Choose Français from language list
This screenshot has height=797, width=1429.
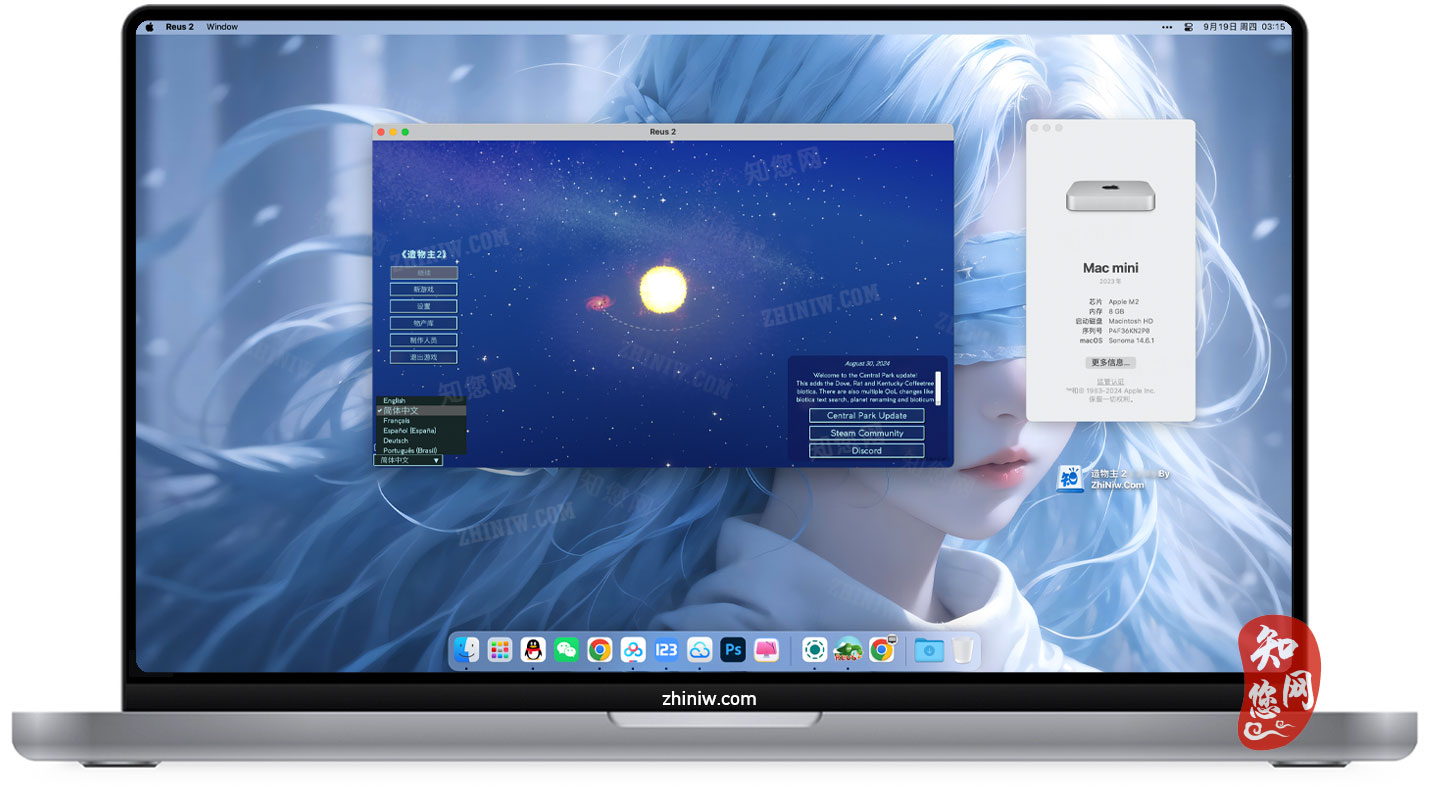tap(421, 420)
